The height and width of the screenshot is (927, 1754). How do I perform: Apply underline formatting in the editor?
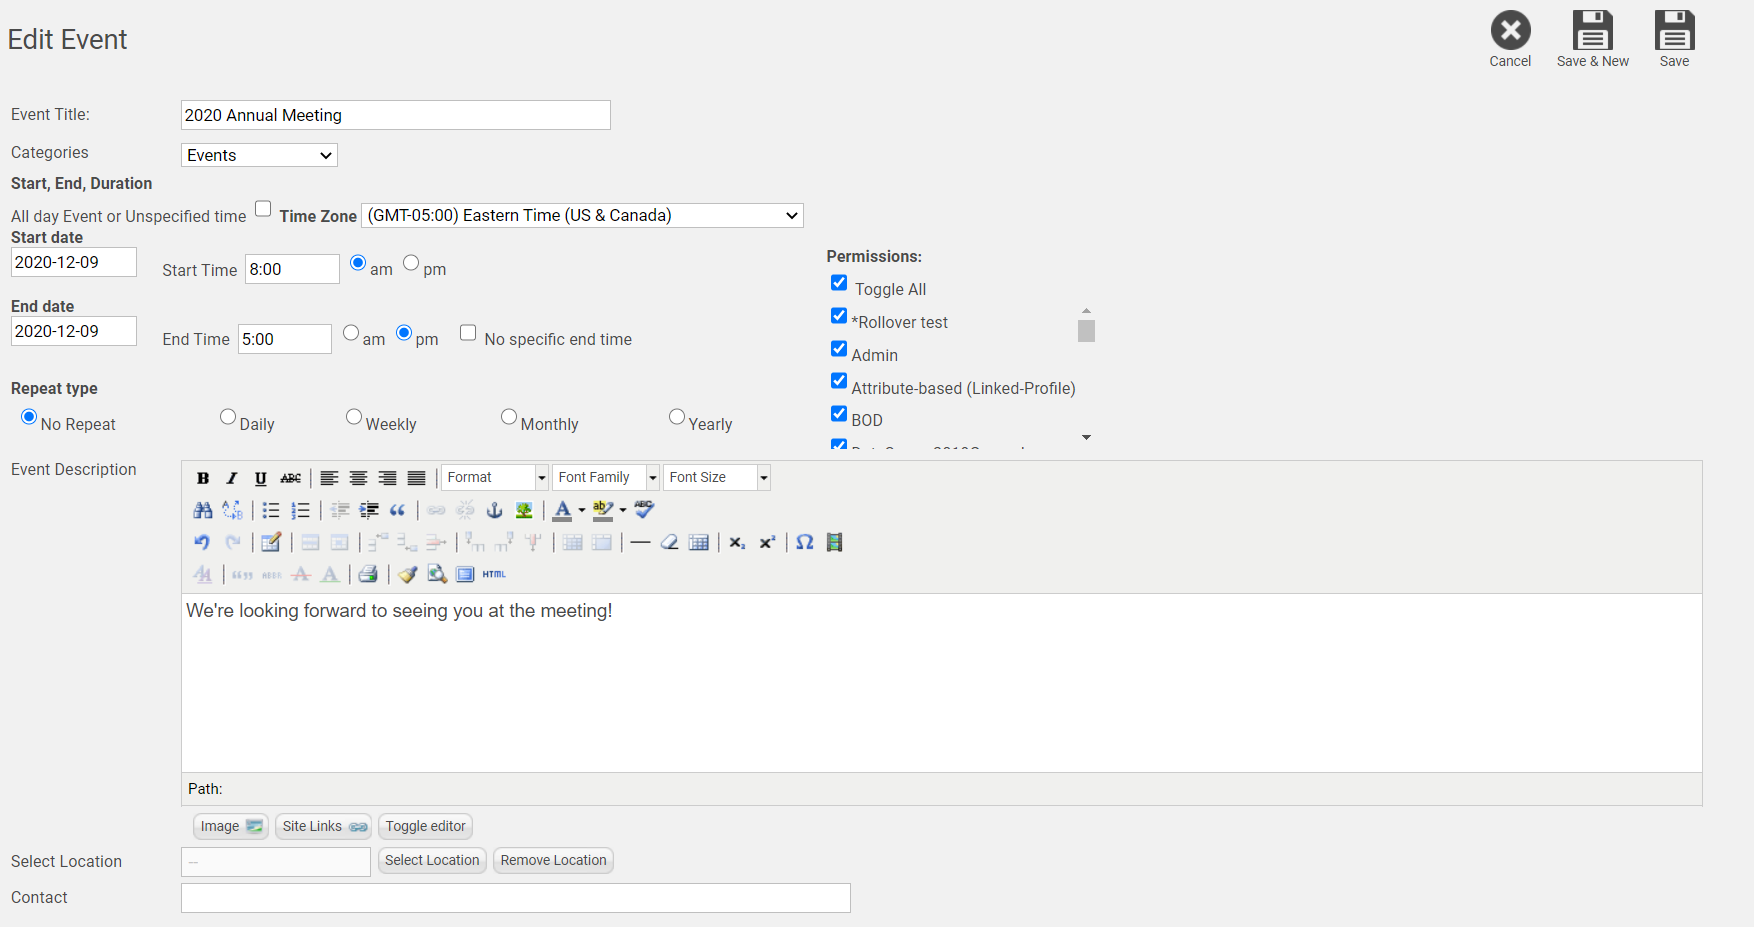point(261,478)
